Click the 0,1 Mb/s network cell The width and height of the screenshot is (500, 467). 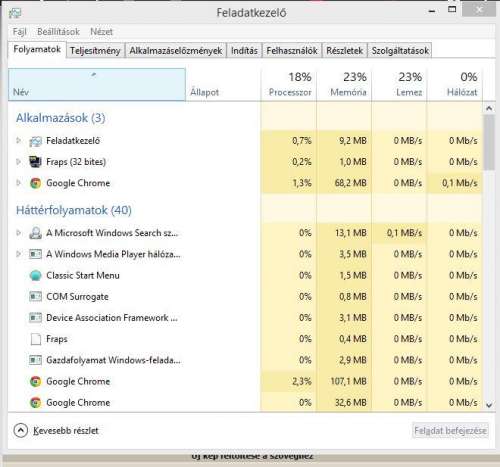click(x=455, y=183)
